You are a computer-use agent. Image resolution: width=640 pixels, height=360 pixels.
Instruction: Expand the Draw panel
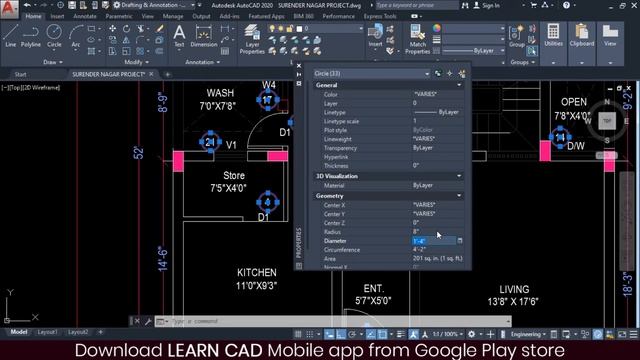coord(53,62)
